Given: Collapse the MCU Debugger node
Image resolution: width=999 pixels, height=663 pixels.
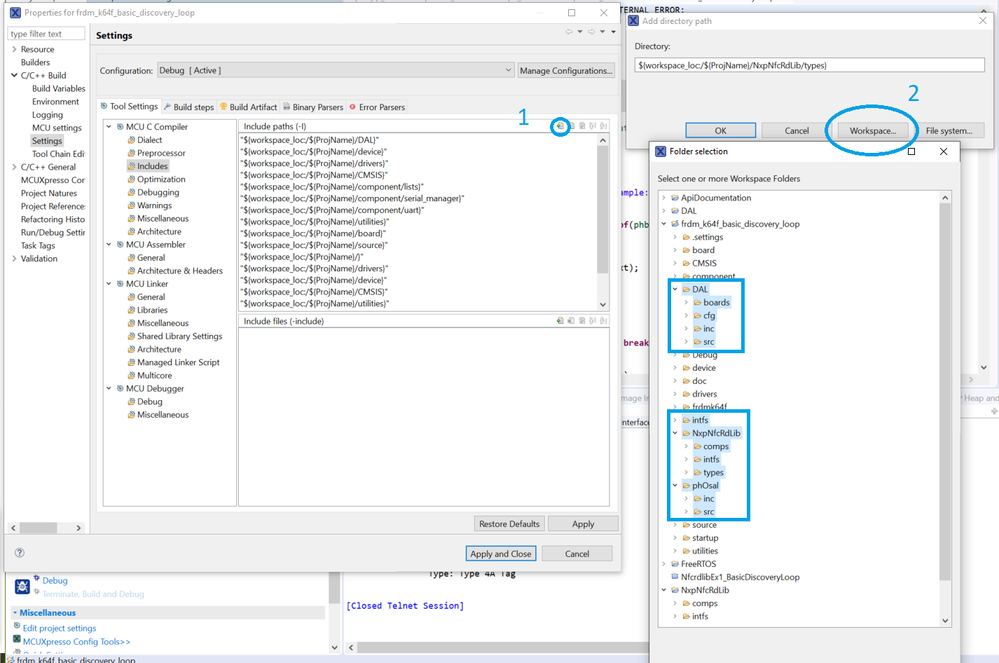Looking at the screenshot, I should tap(109, 389).
